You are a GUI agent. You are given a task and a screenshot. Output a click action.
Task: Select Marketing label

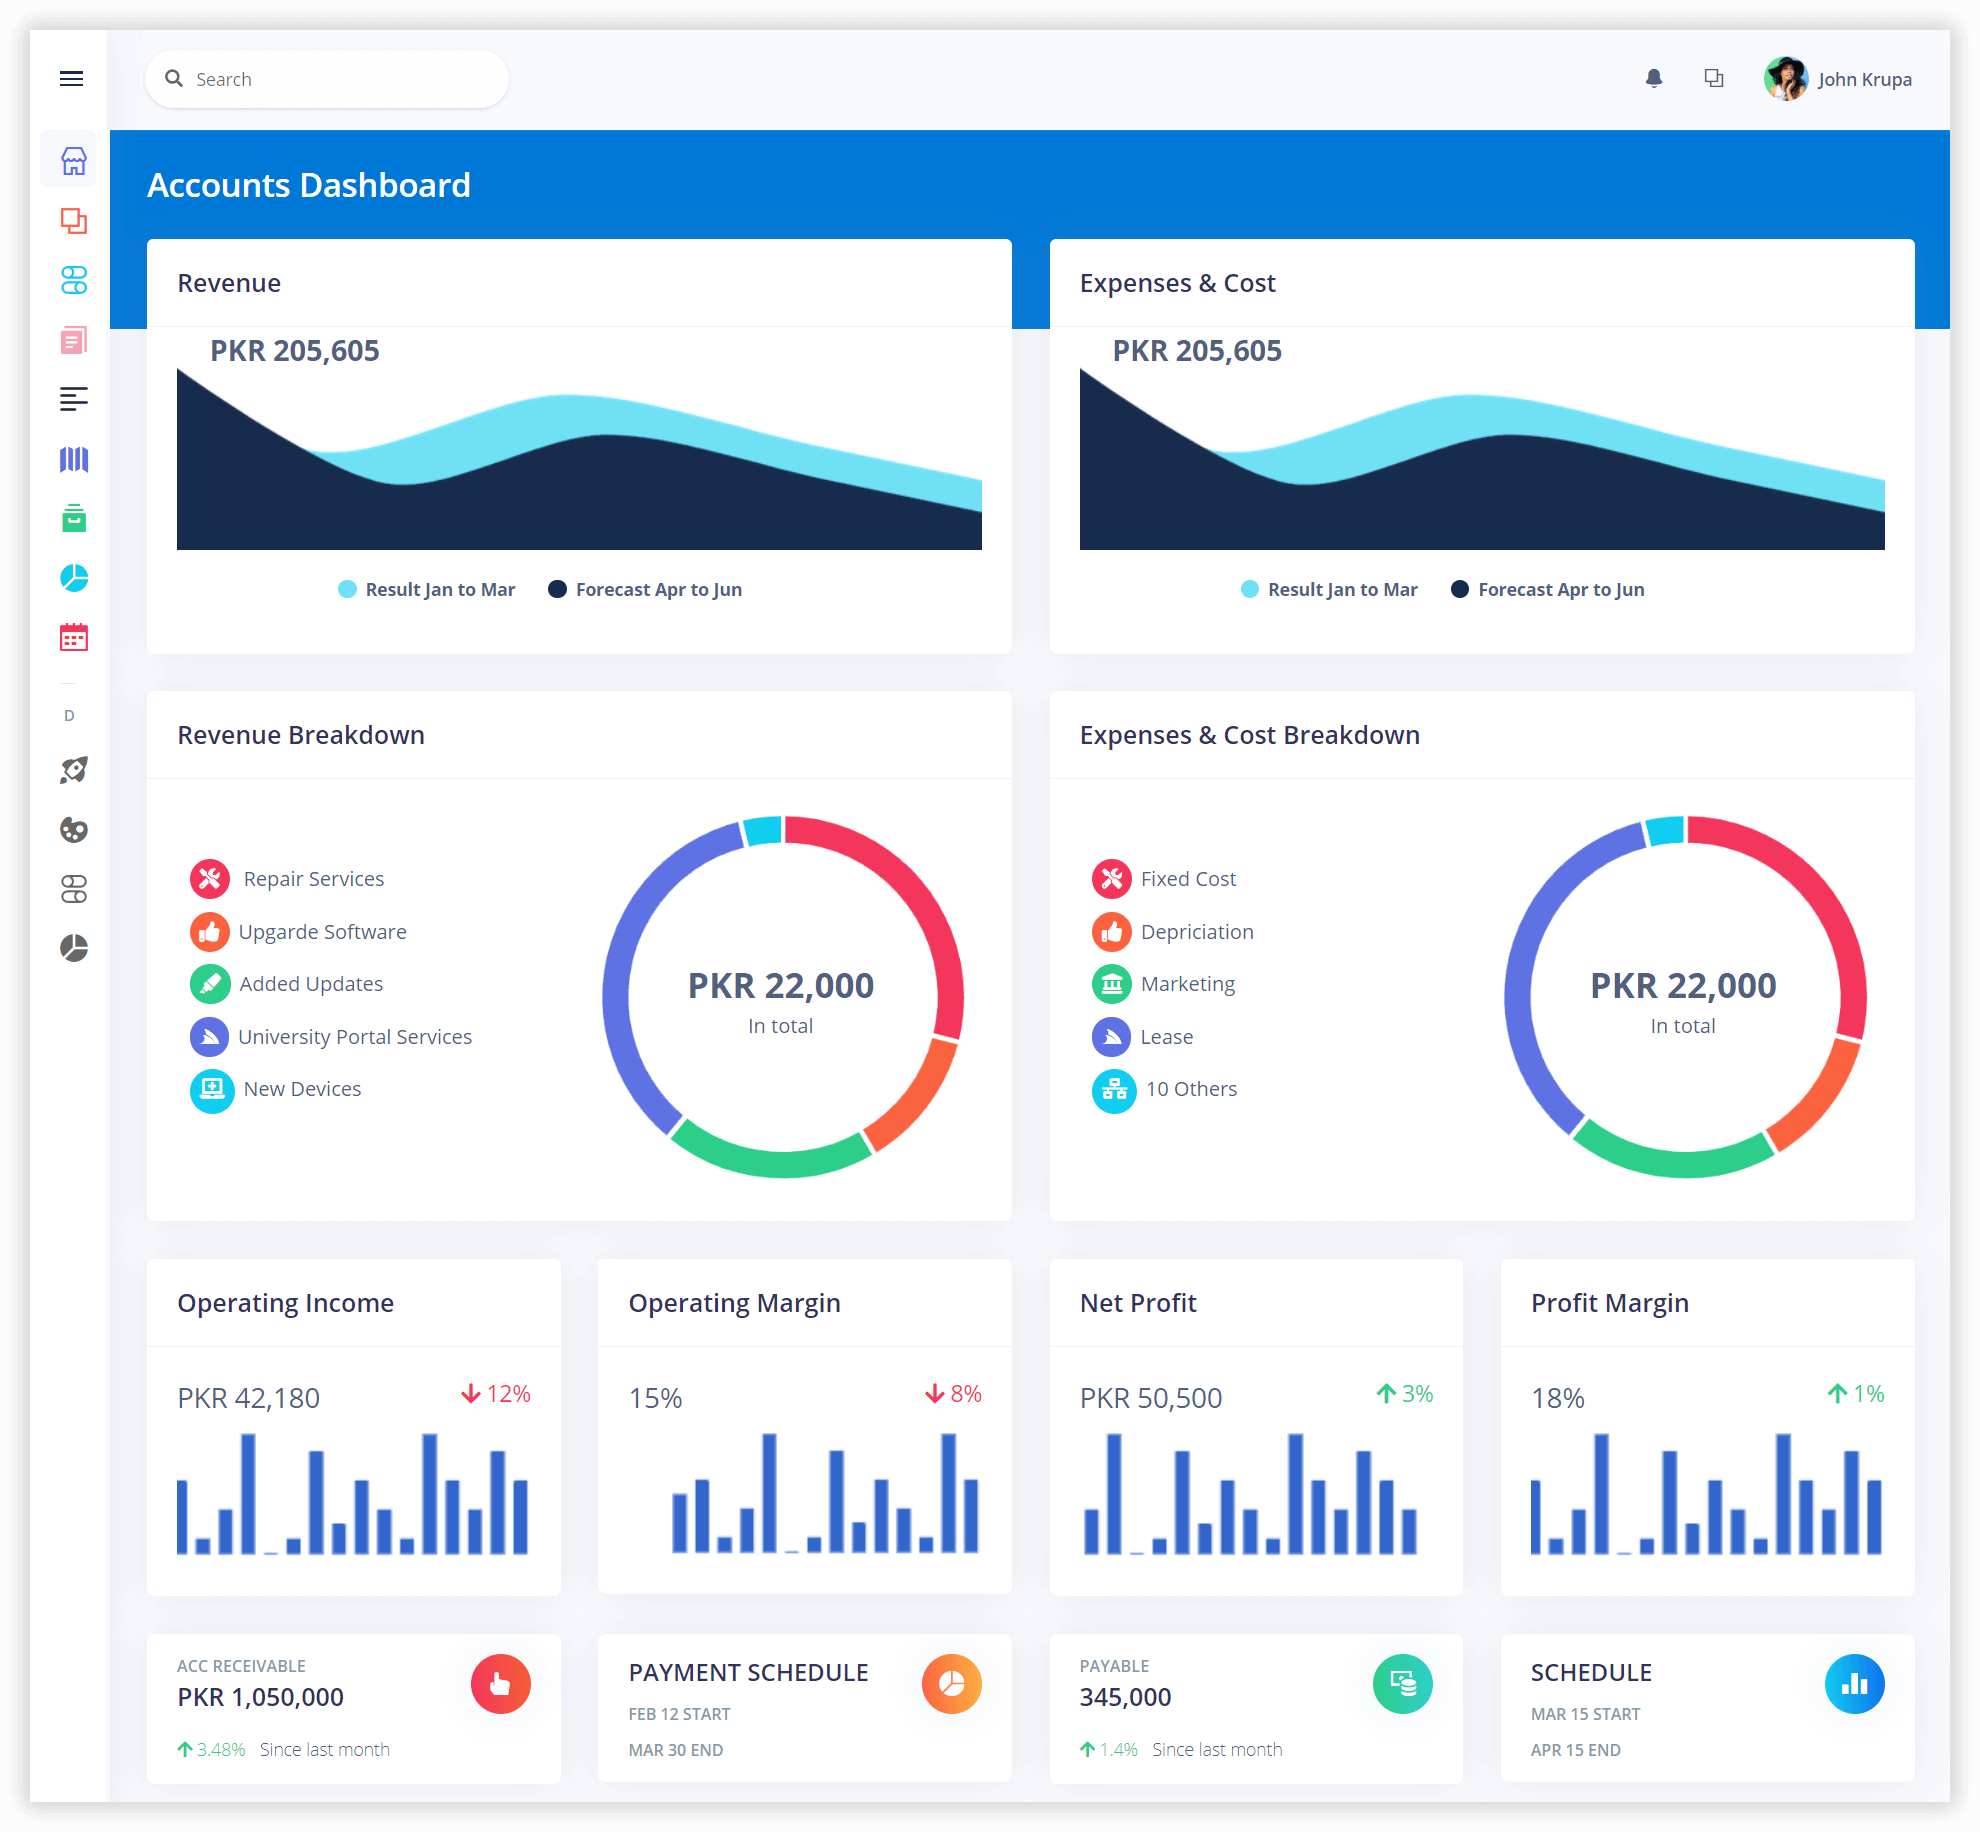(x=1188, y=984)
